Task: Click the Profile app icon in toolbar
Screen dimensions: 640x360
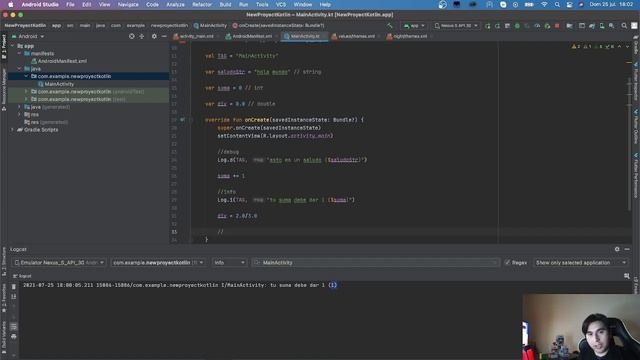Action: (537, 25)
